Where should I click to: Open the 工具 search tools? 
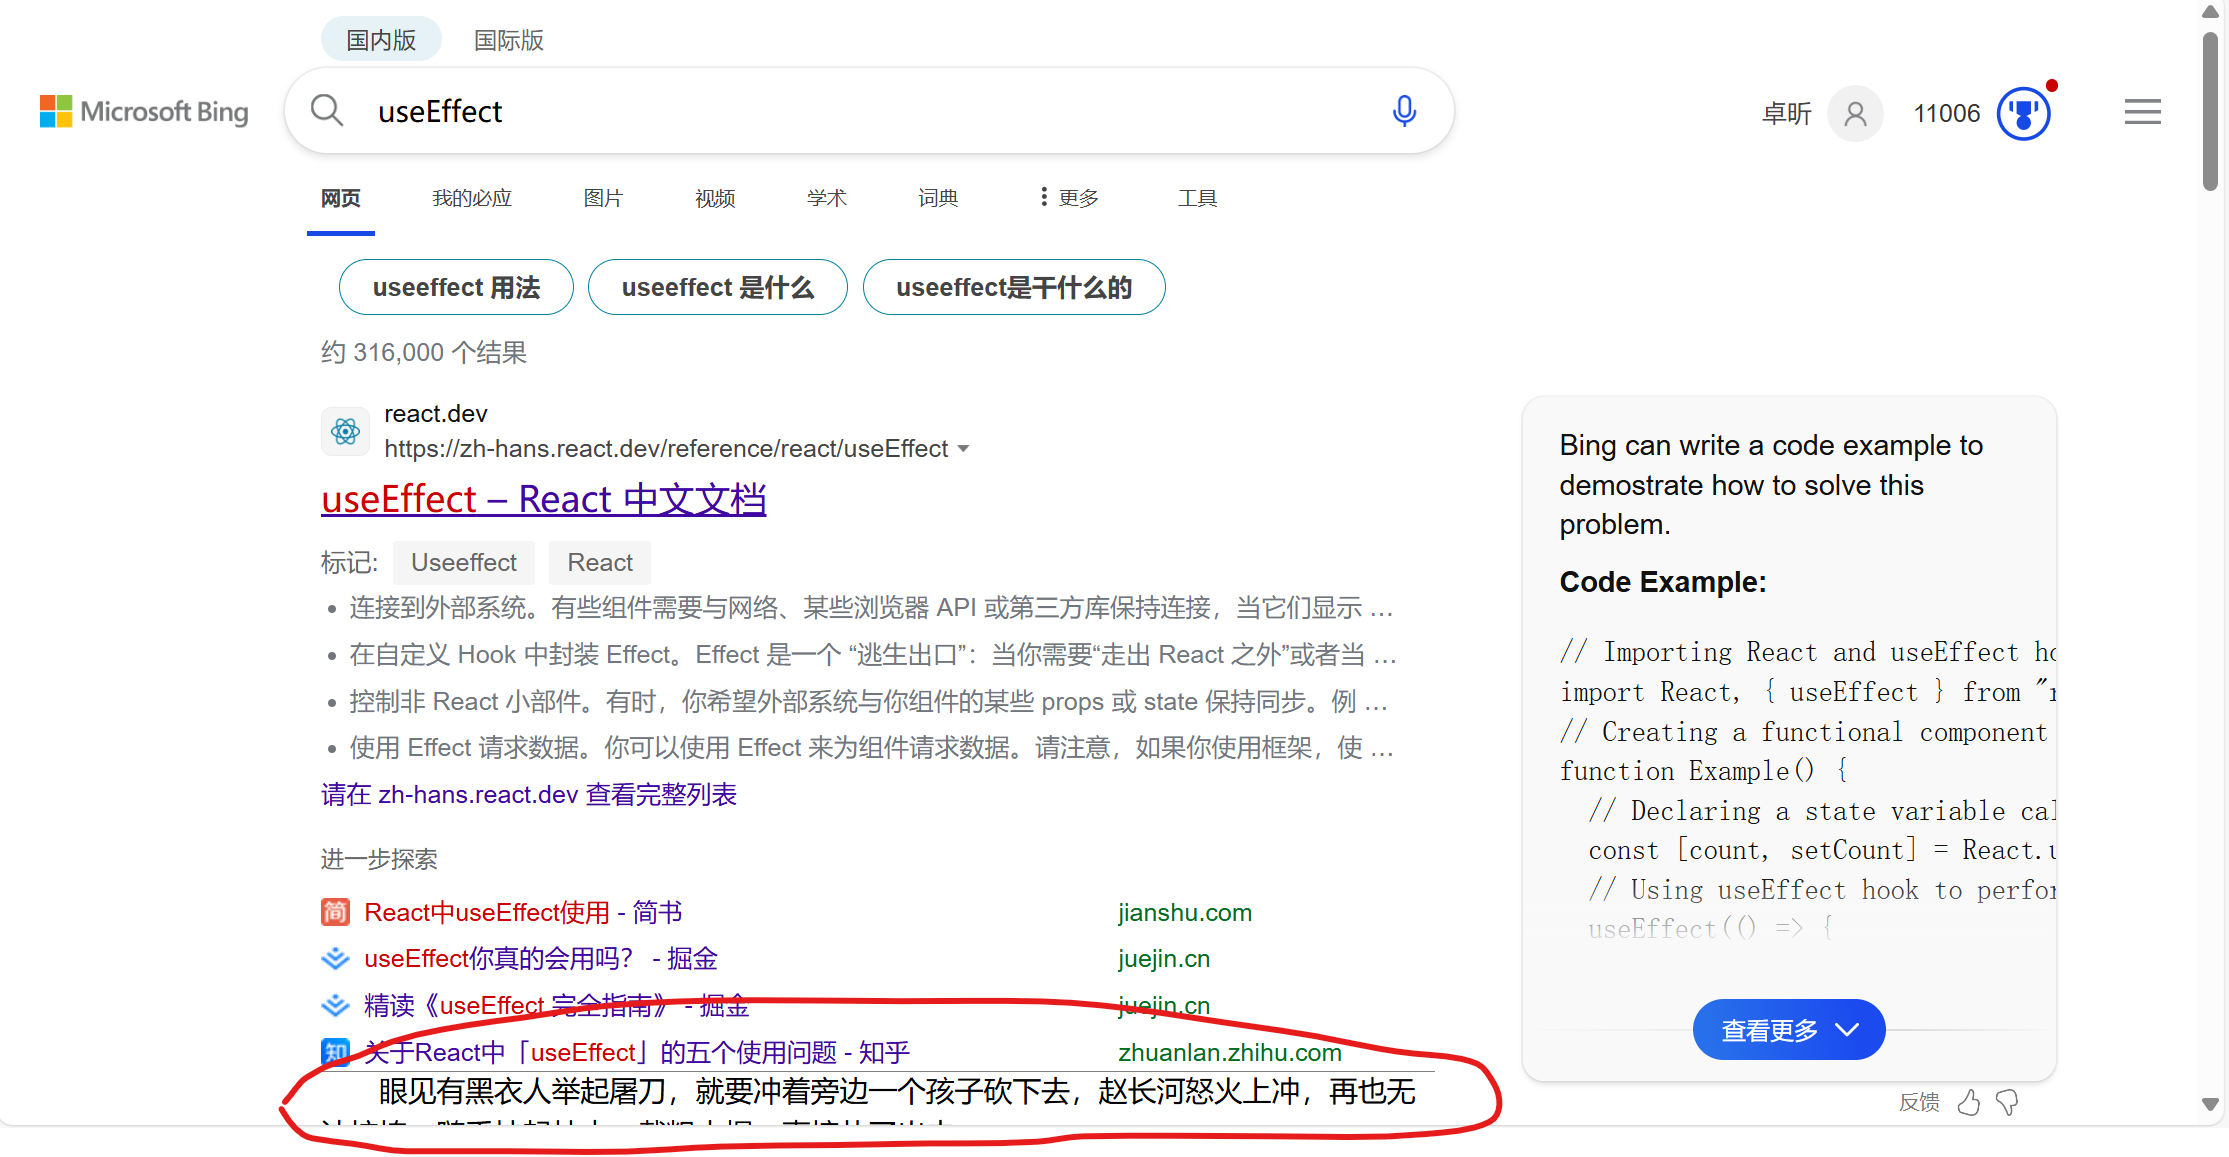1197,198
